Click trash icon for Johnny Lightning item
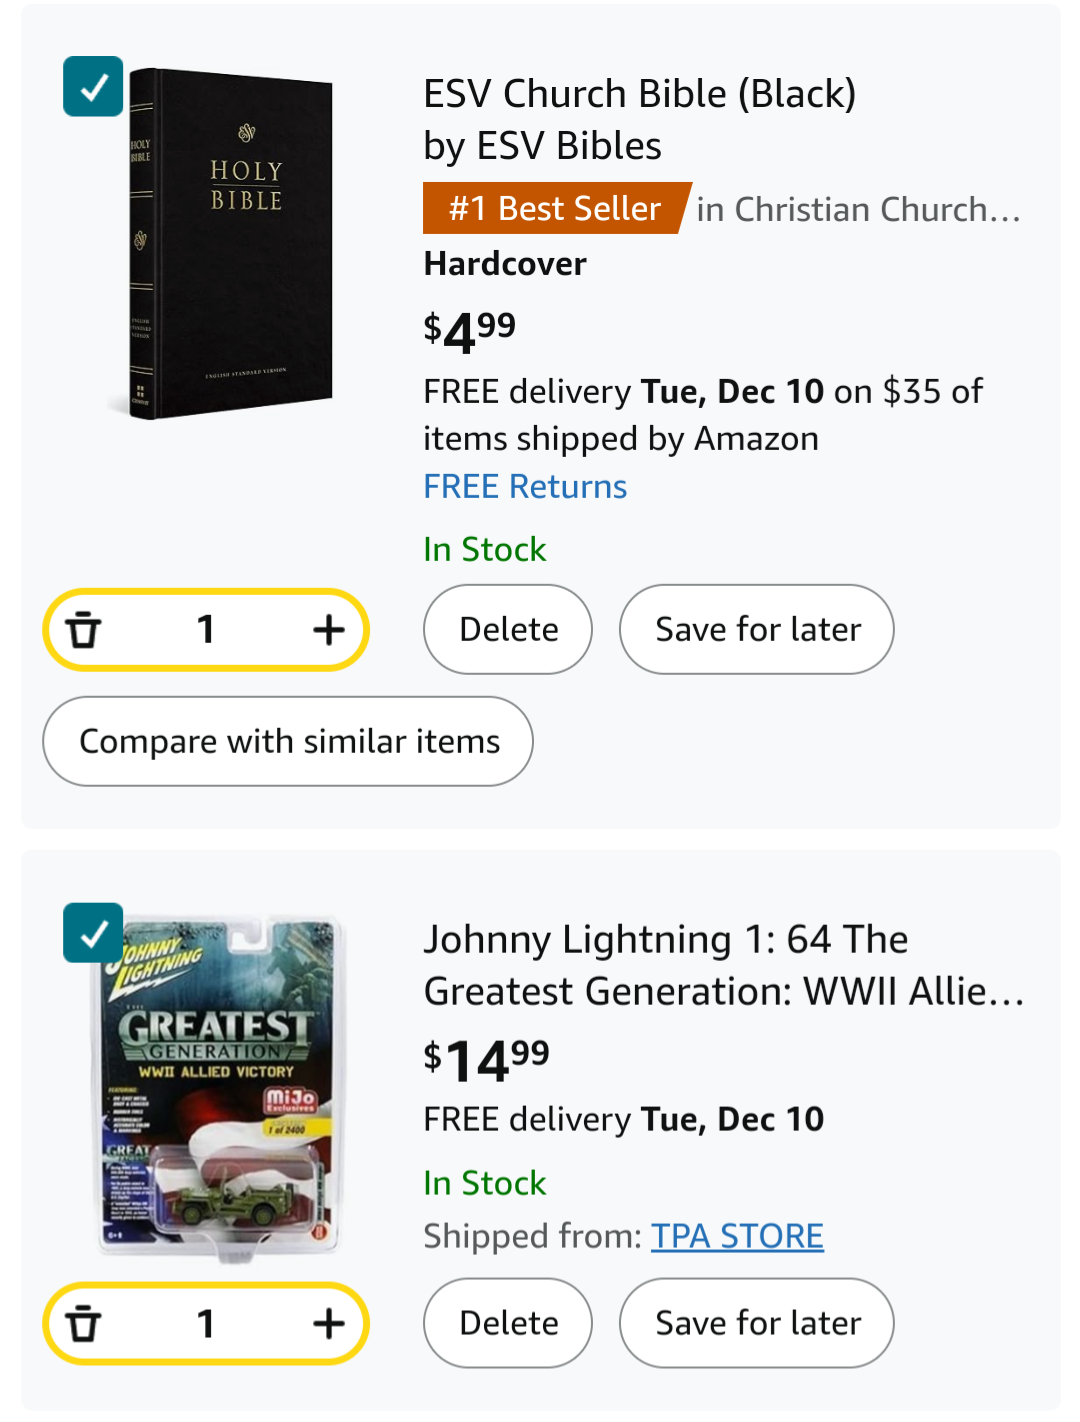The height and width of the screenshot is (1422, 1080). pyautogui.click(x=84, y=1324)
